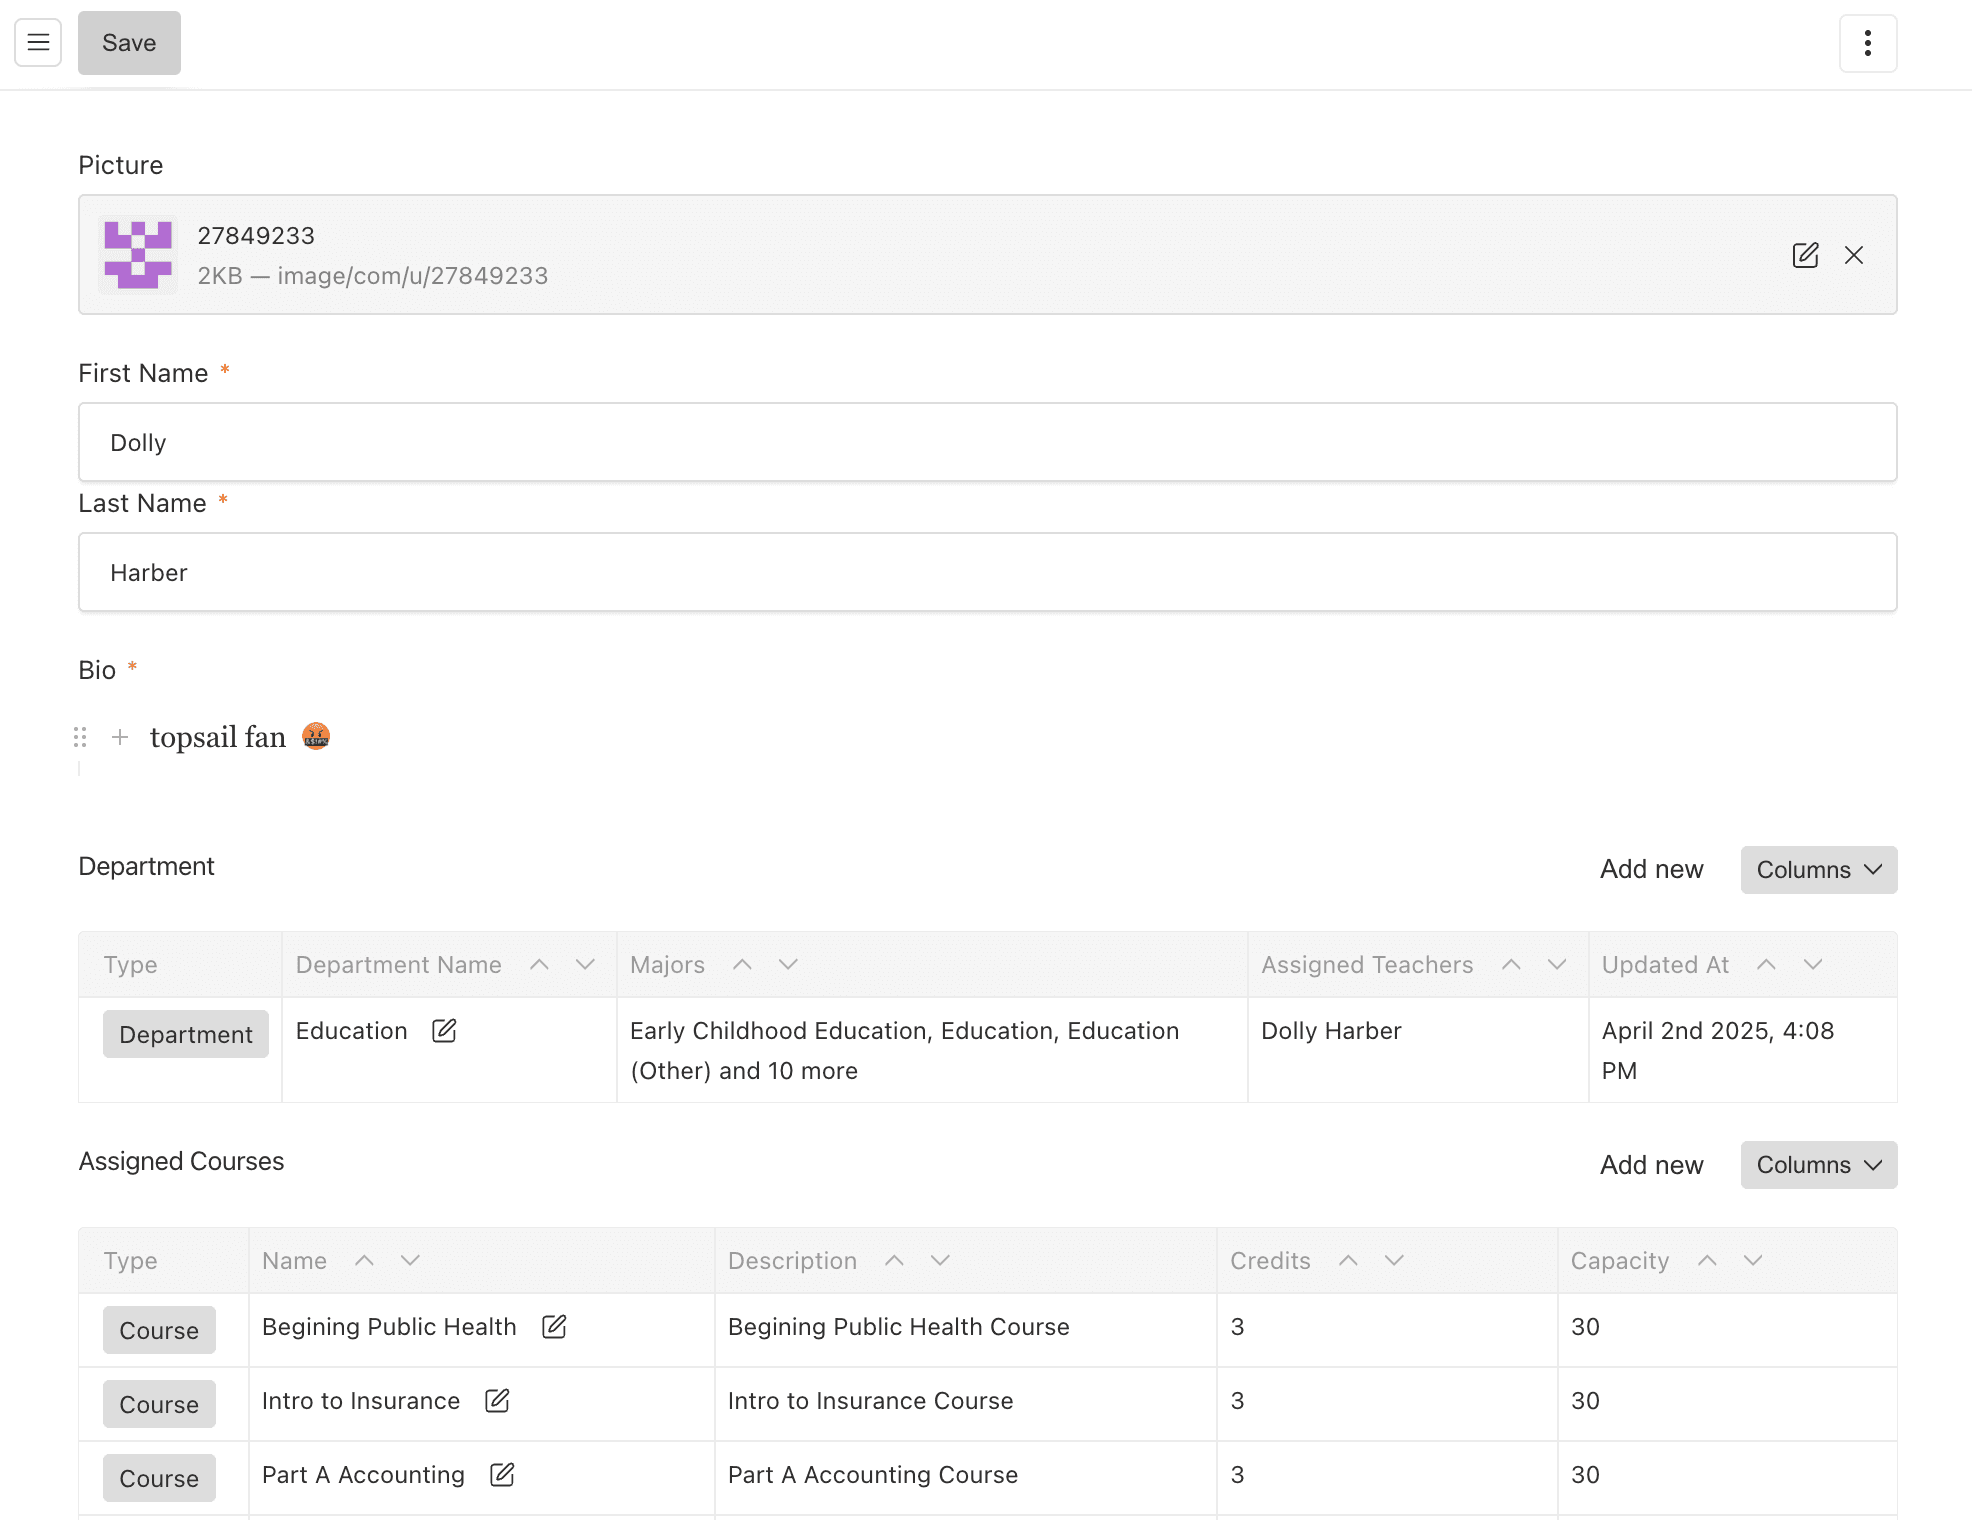The width and height of the screenshot is (1972, 1520).
Task: Sort Assigned Teachers ascending
Action: [1511, 965]
